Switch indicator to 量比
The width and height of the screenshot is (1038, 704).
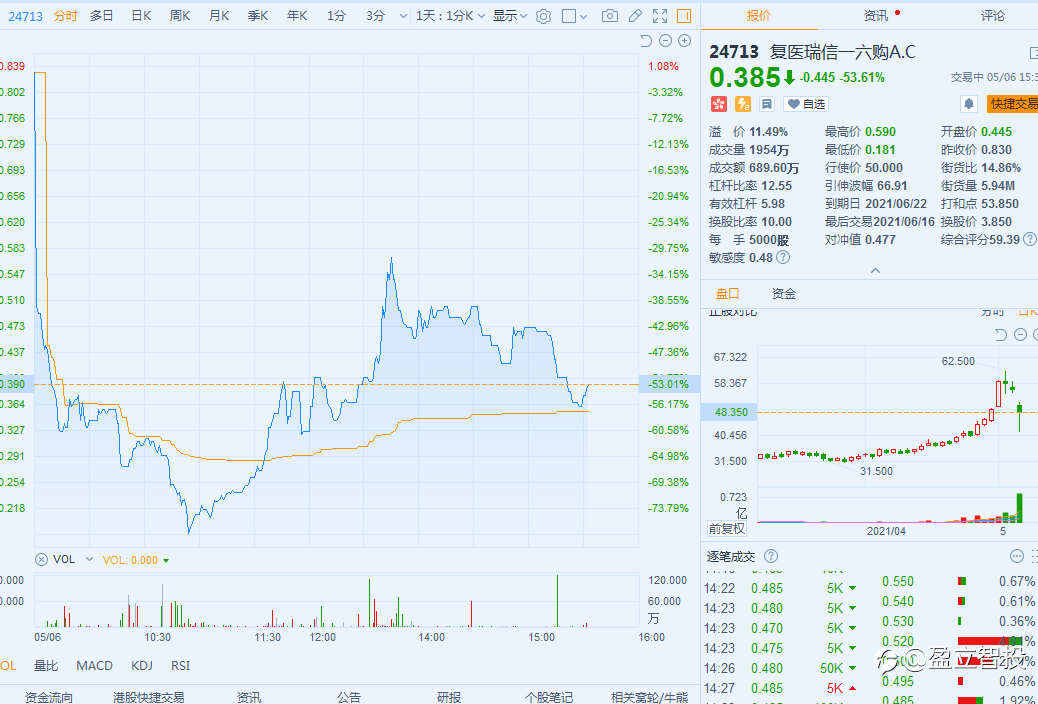pos(46,666)
